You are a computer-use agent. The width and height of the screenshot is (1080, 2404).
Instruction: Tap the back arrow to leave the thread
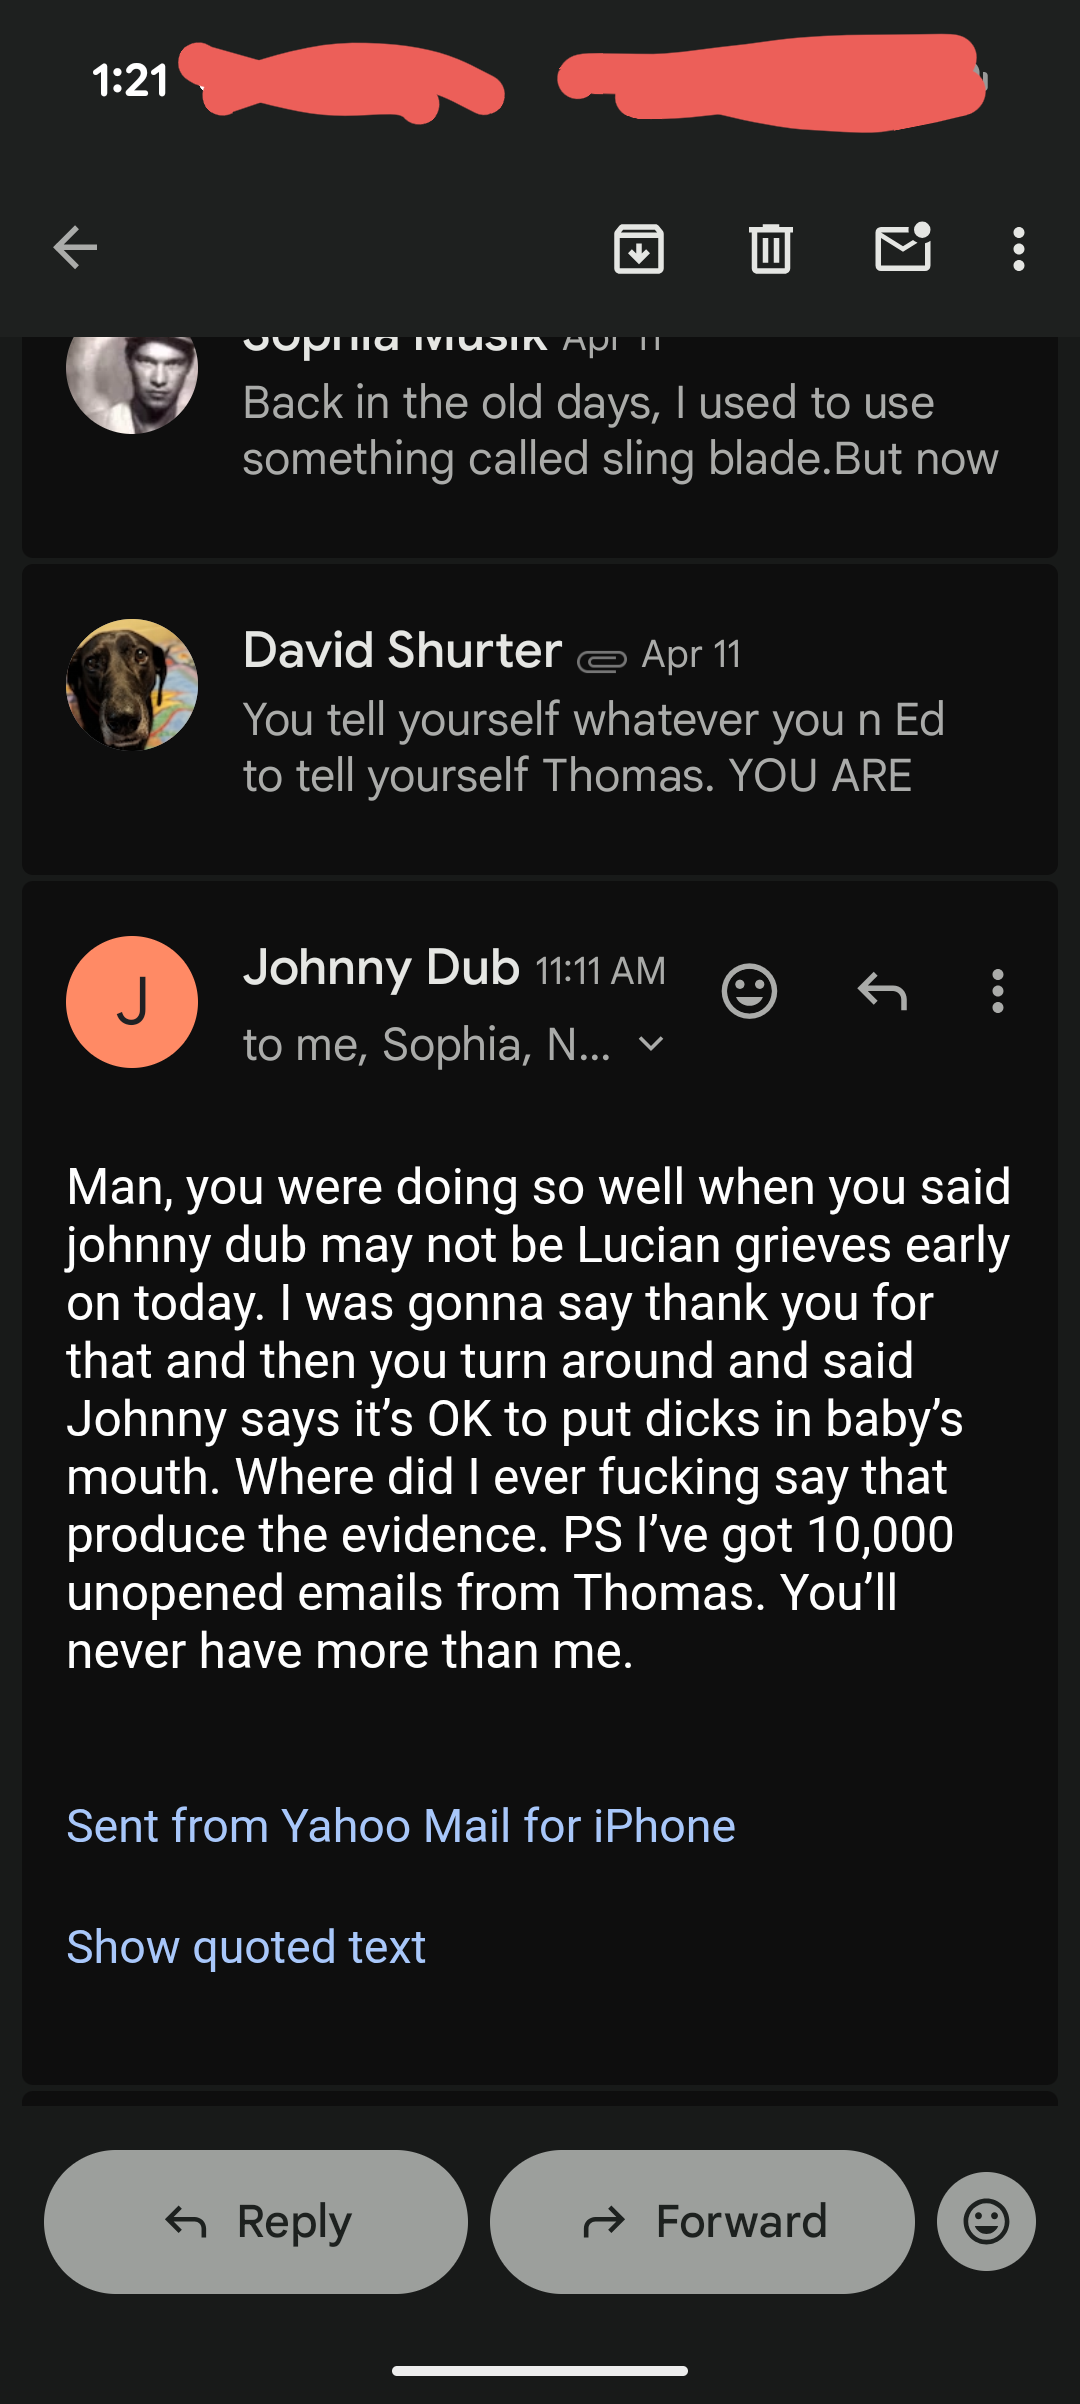click(76, 248)
